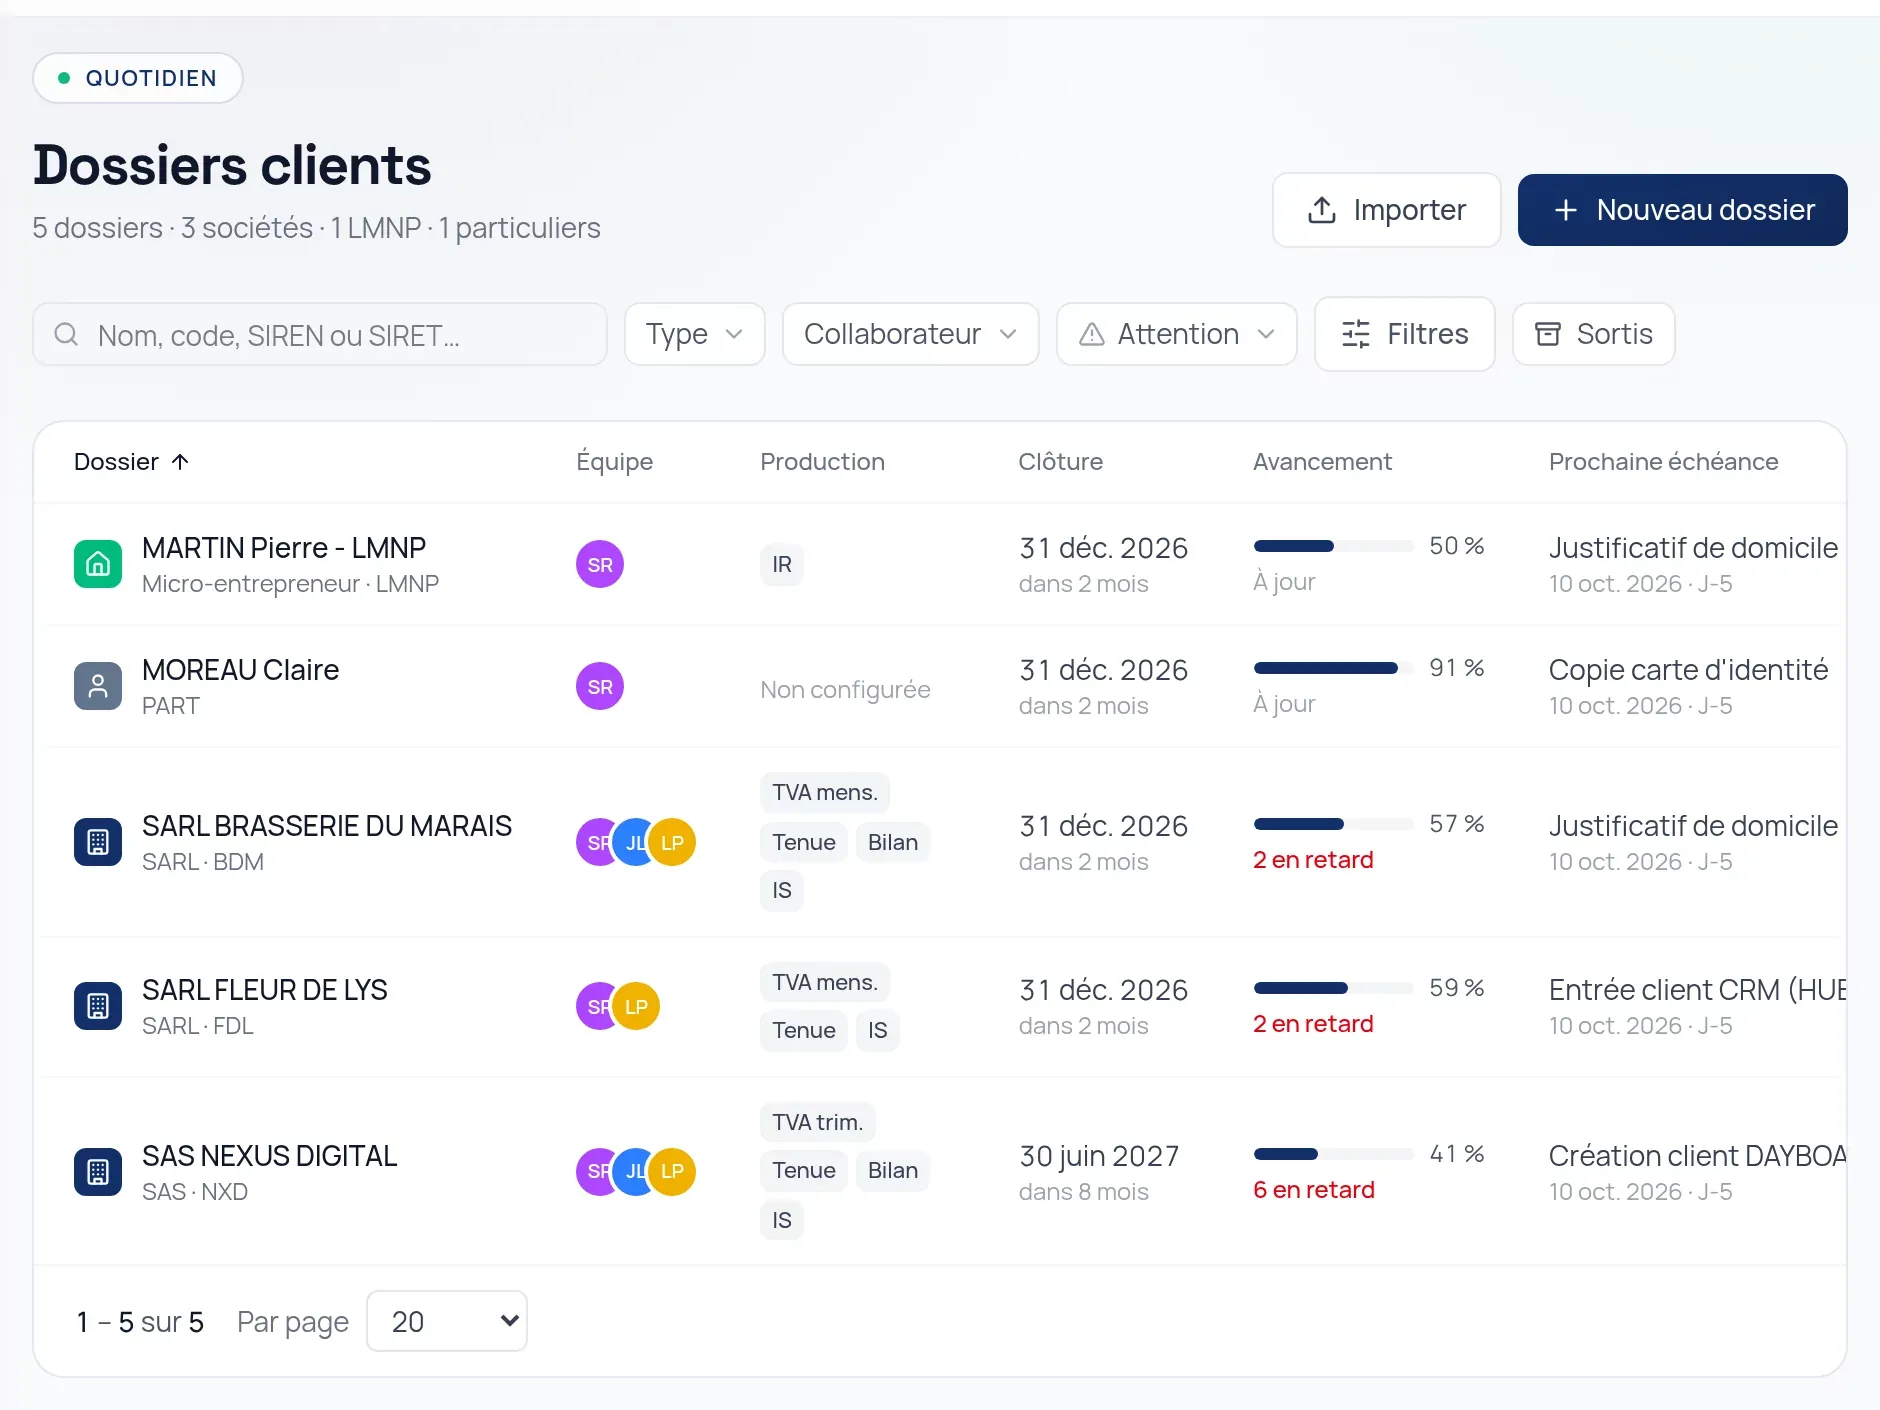
Task: Click the magnifier icon in the search field
Action: click(66, 334)
